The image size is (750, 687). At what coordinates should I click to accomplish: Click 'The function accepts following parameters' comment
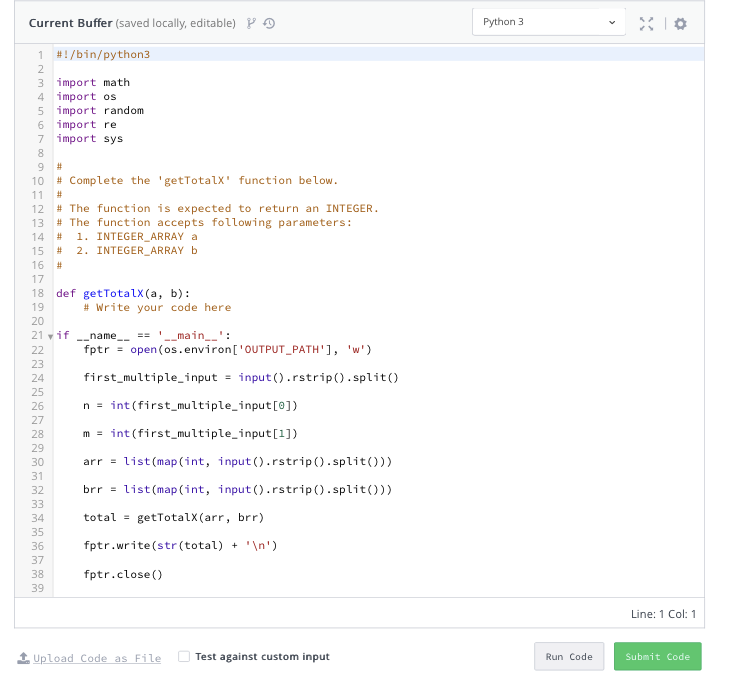pyautogui.click(x=204, y=222)
